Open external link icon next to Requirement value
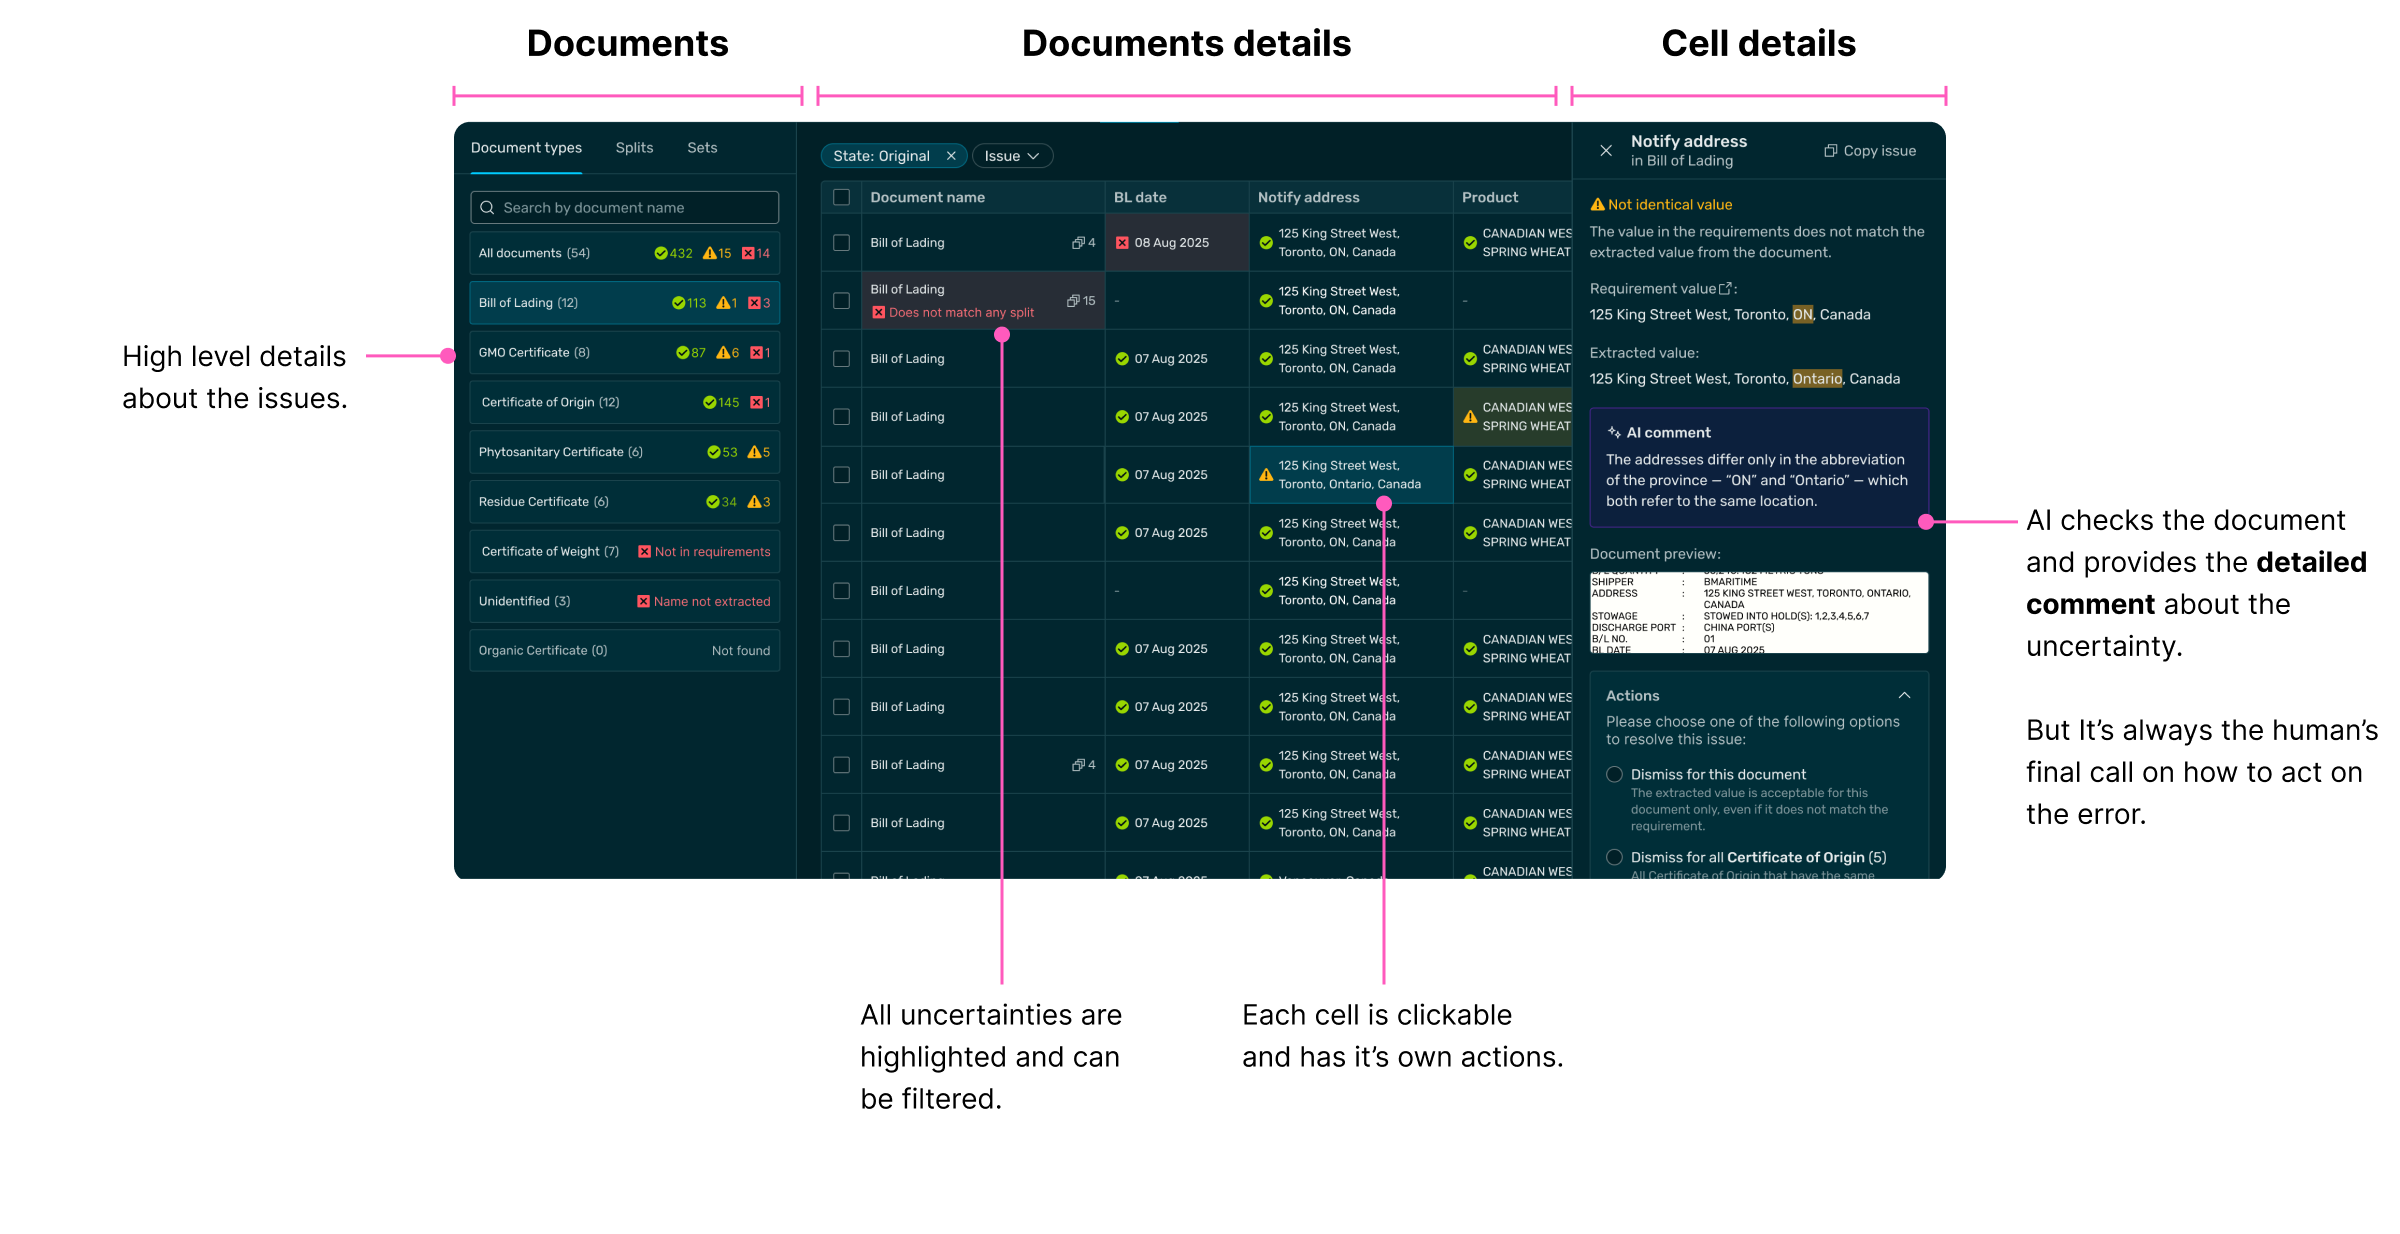2400x1234 pixels. pyautogui.click(x=1725, y=289)
